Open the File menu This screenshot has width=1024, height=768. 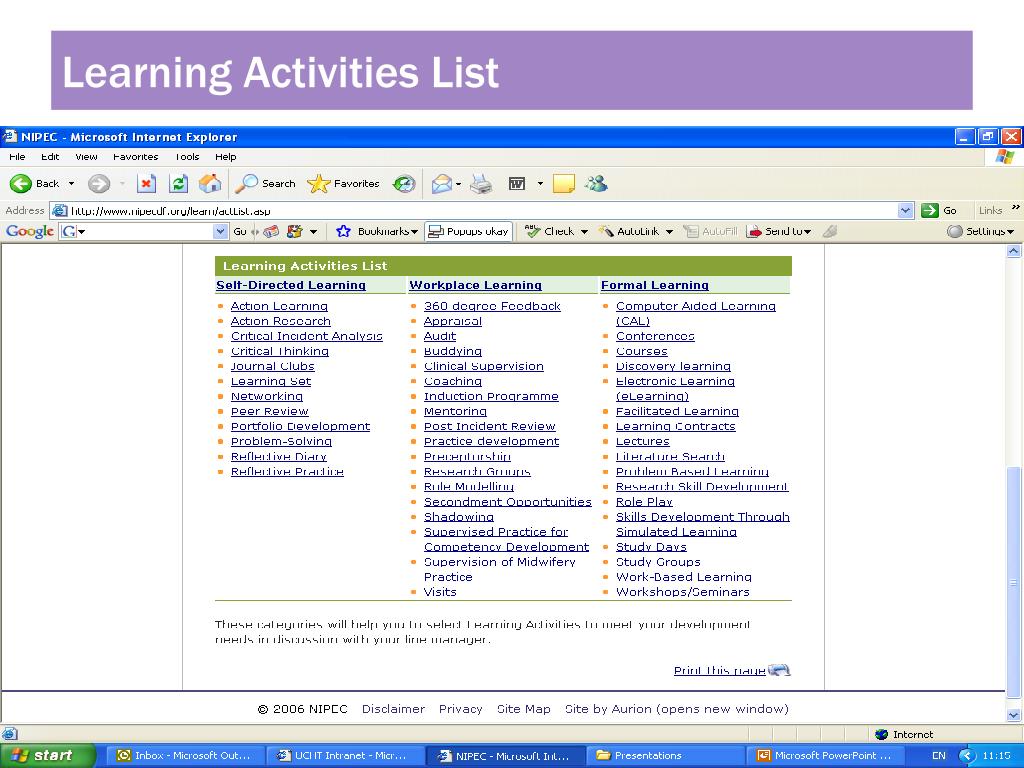click(17, 157)
